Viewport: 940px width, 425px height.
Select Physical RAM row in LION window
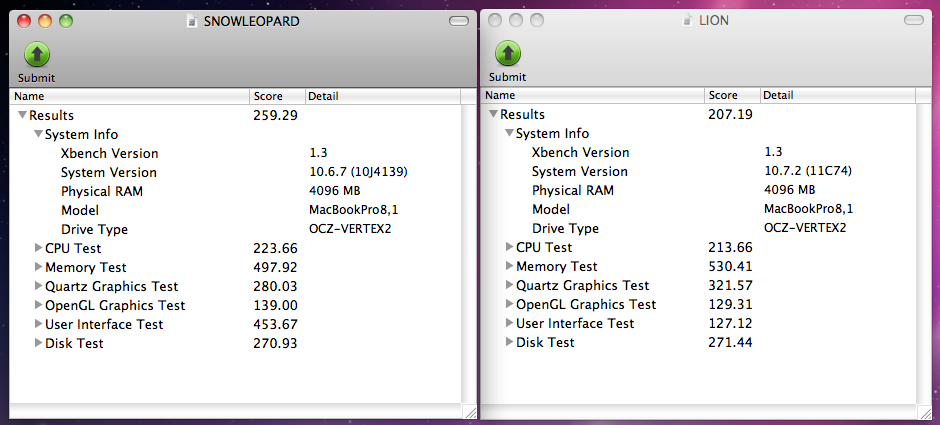click(698, 191)
